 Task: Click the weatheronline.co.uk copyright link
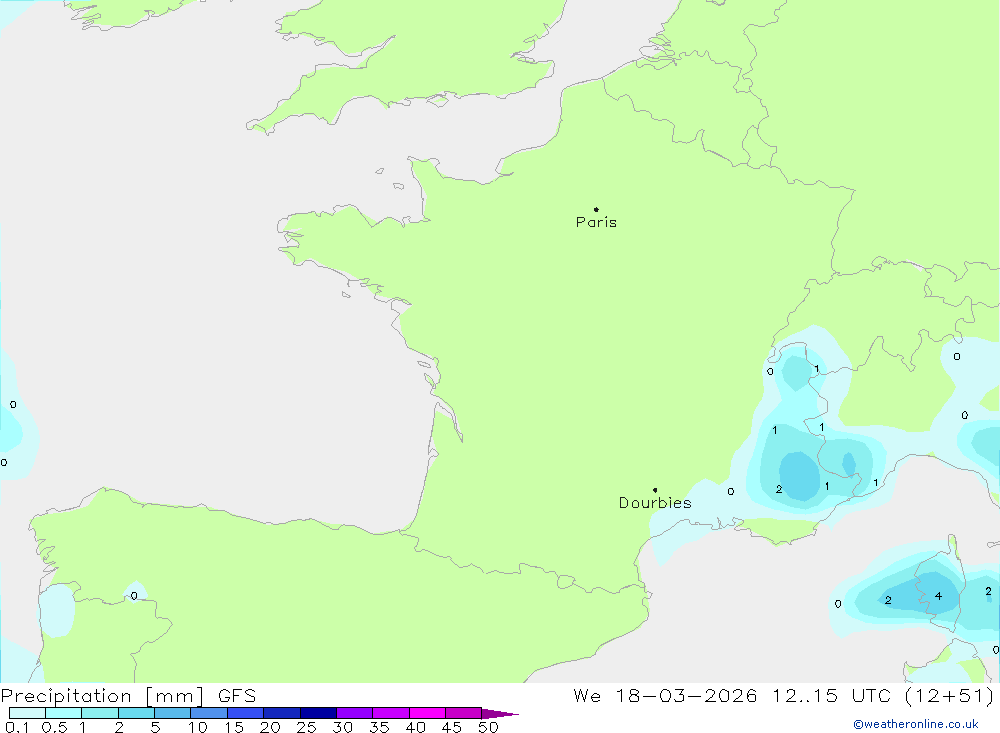coord(916,724)
